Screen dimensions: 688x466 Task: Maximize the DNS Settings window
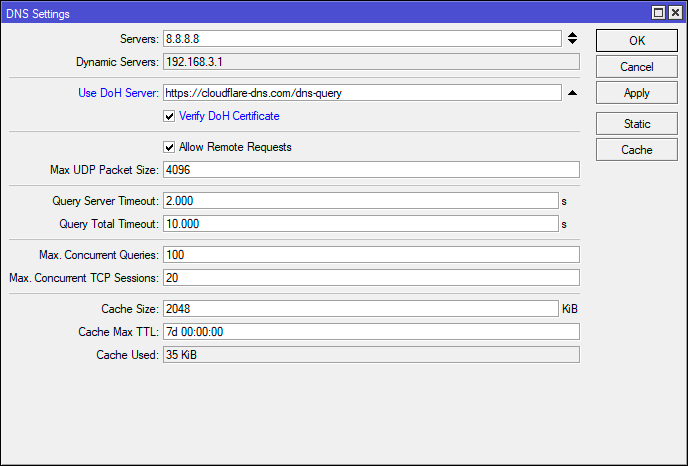tap(658, 12)
